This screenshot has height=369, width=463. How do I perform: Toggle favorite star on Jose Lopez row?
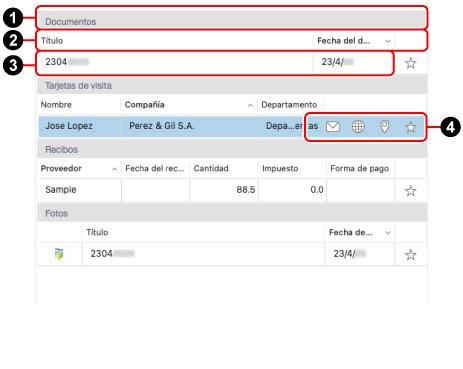point(410,127)
